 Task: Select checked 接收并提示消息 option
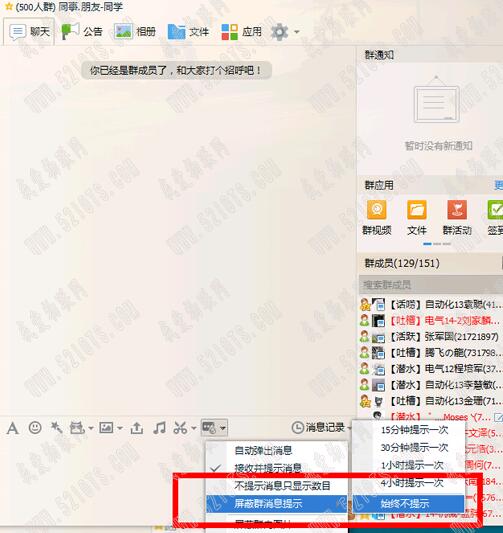(277, 468)
